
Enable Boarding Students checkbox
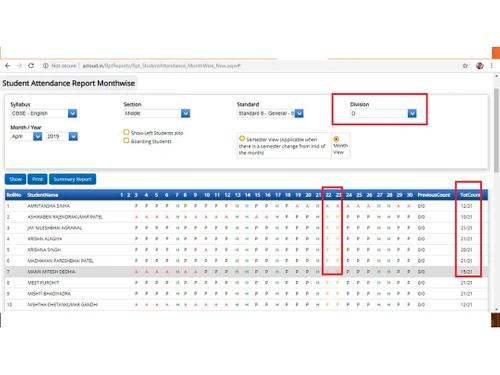pyautogui.click(x=126, y=141)
